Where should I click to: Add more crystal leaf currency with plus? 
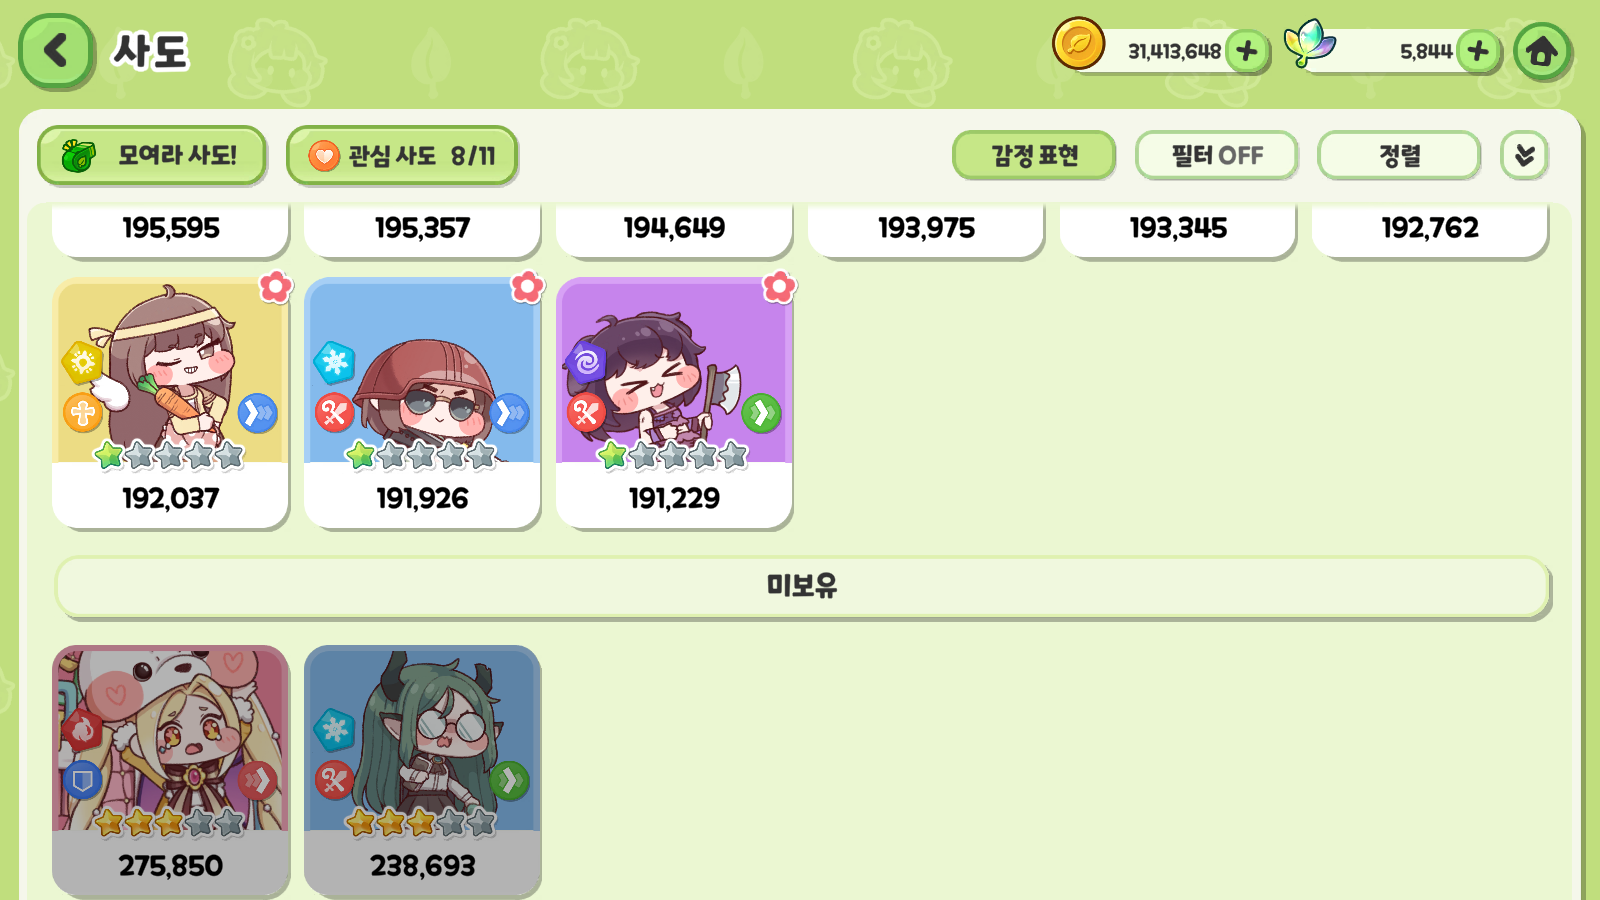[x=1478, y=51]
